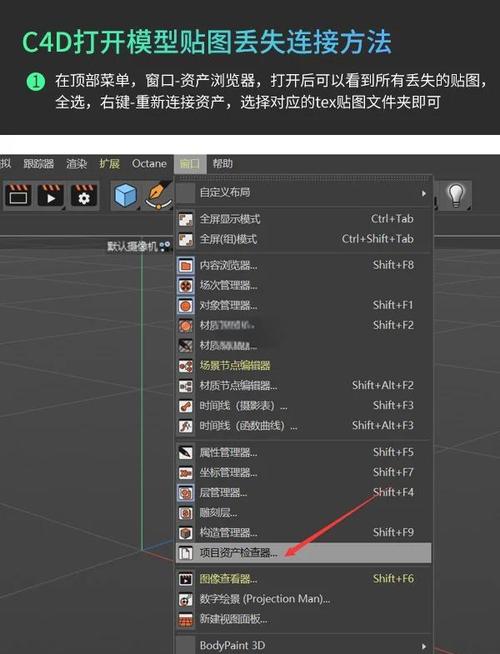Open the 窗口 menu in the menu bar
The width and height of the screenshot is (500, 654).
[x=190, y=164]
